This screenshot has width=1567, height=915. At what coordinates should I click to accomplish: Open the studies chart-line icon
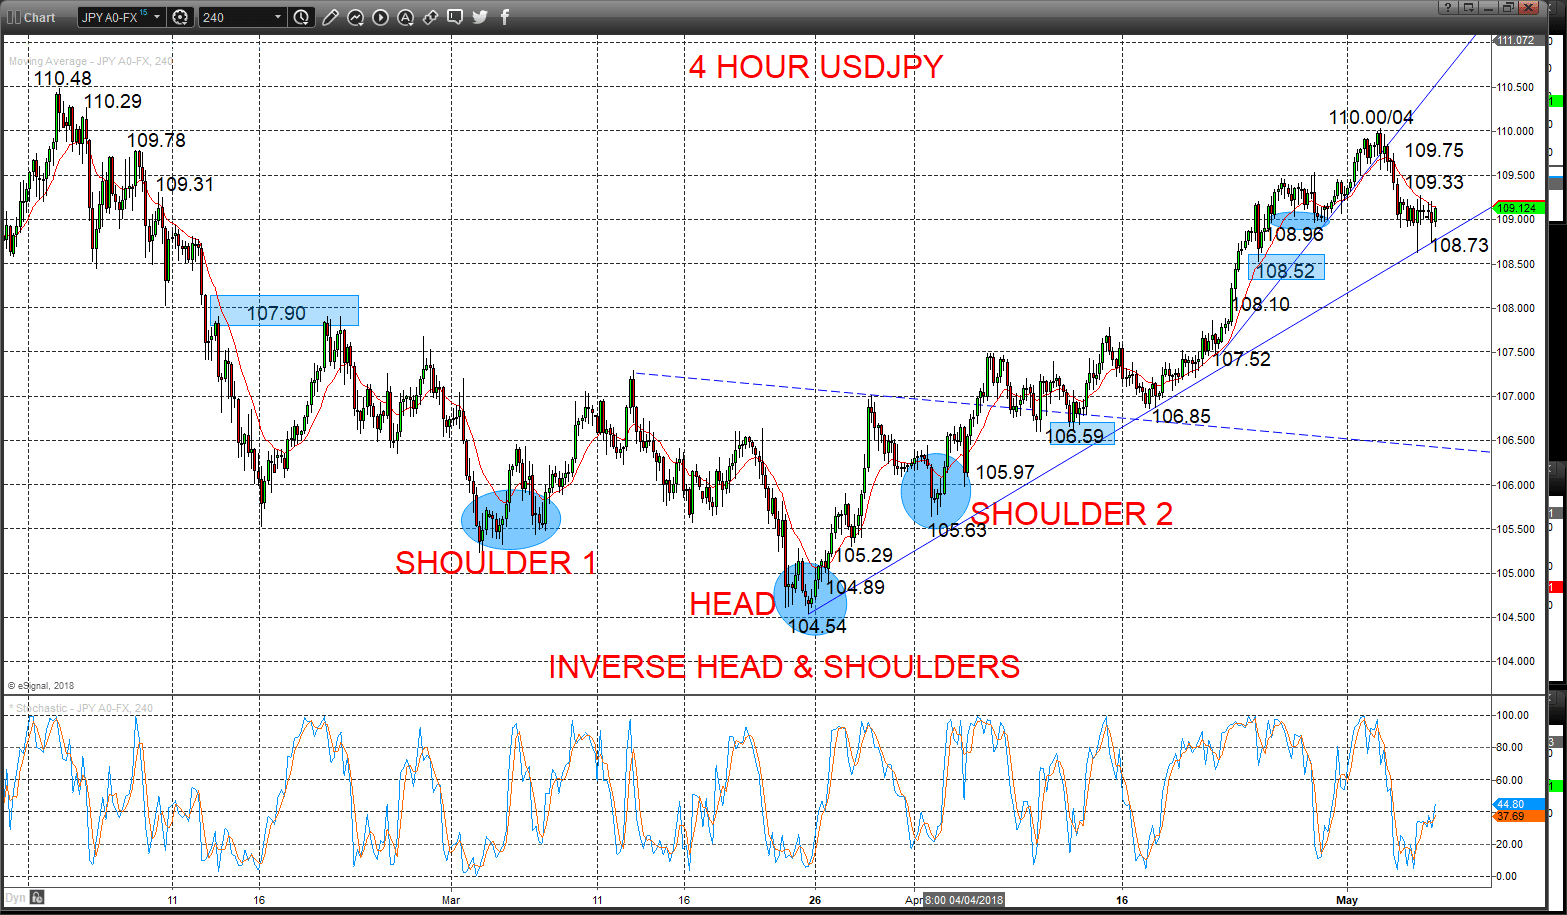tap(355, 17)
